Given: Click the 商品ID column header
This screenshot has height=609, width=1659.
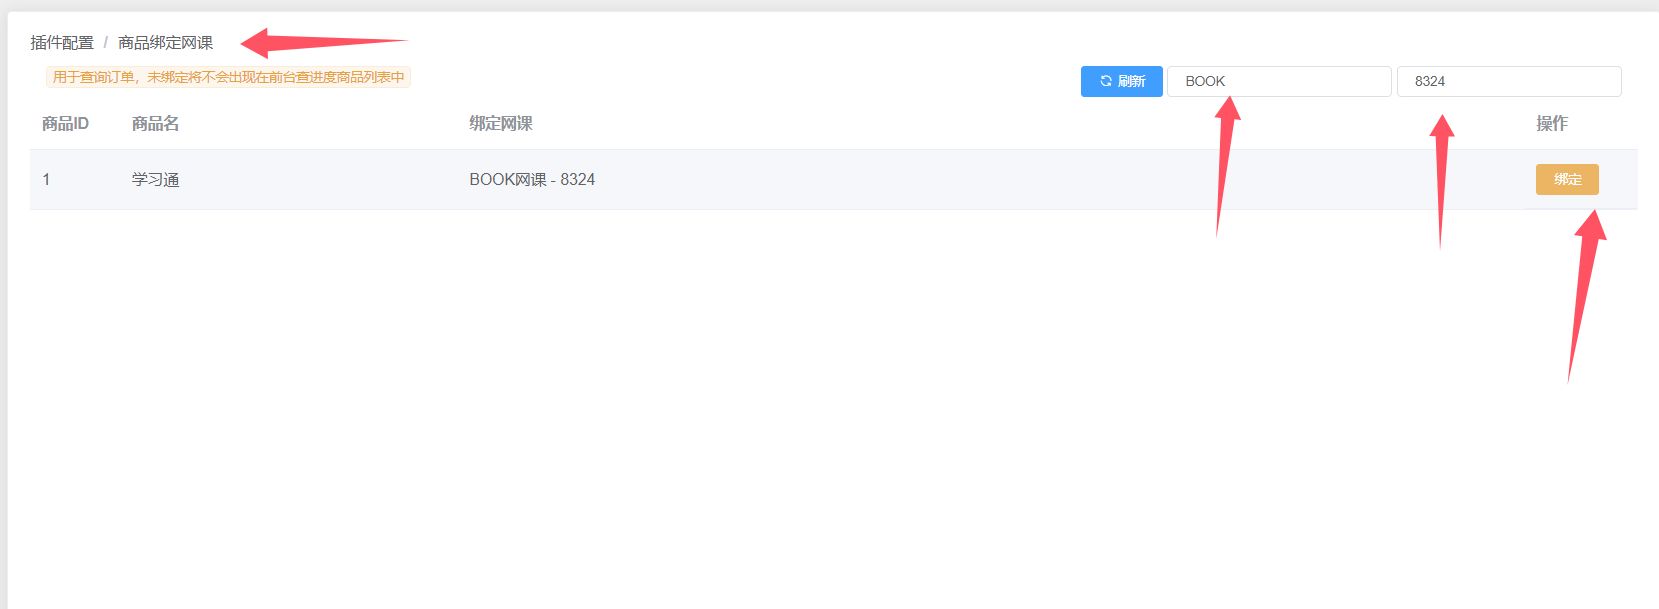Looking at the screenshot, I should pos(63,123).
